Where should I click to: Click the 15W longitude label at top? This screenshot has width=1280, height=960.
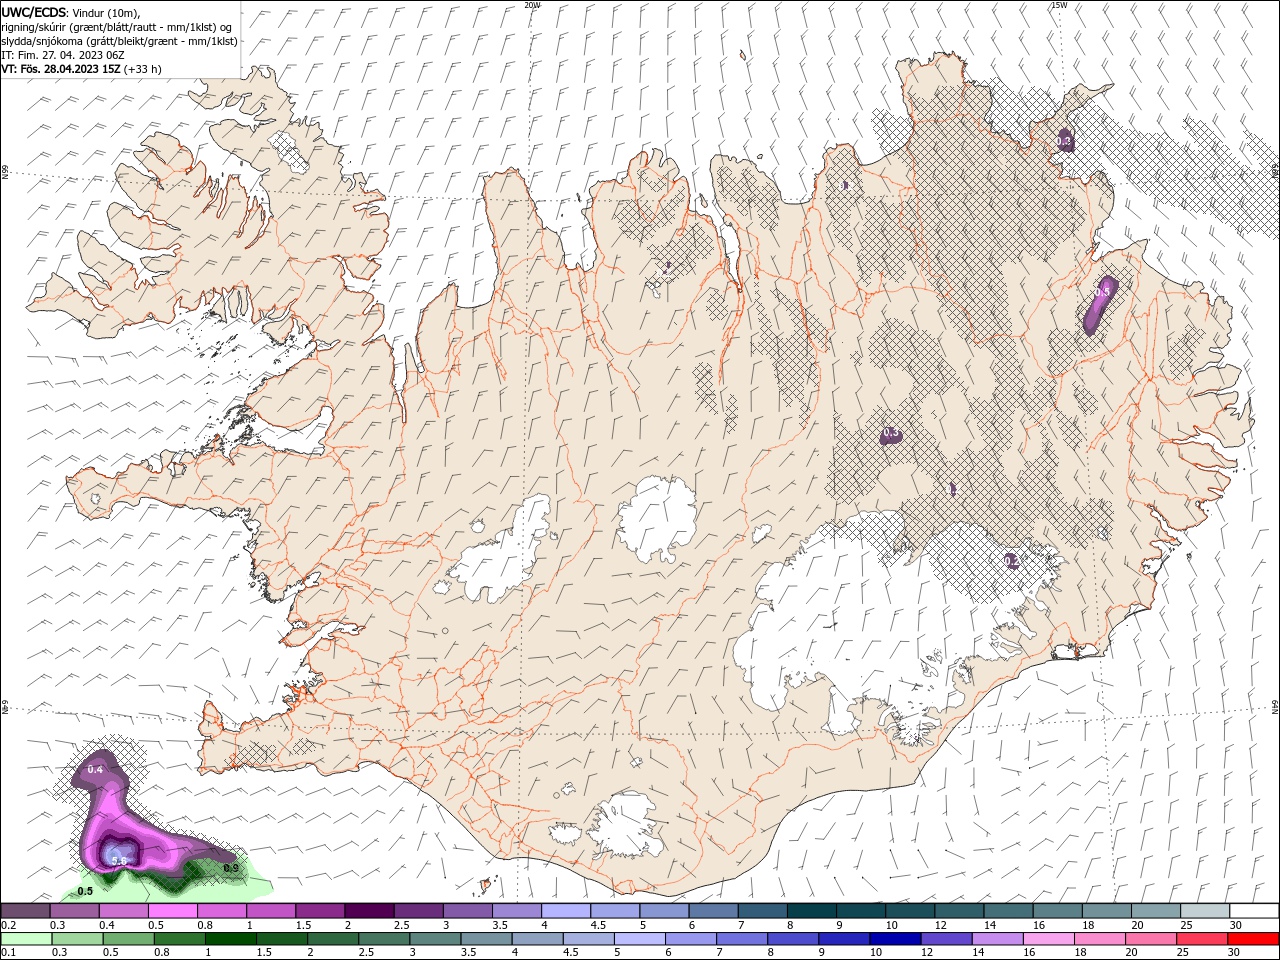(x=1059, y=5)
